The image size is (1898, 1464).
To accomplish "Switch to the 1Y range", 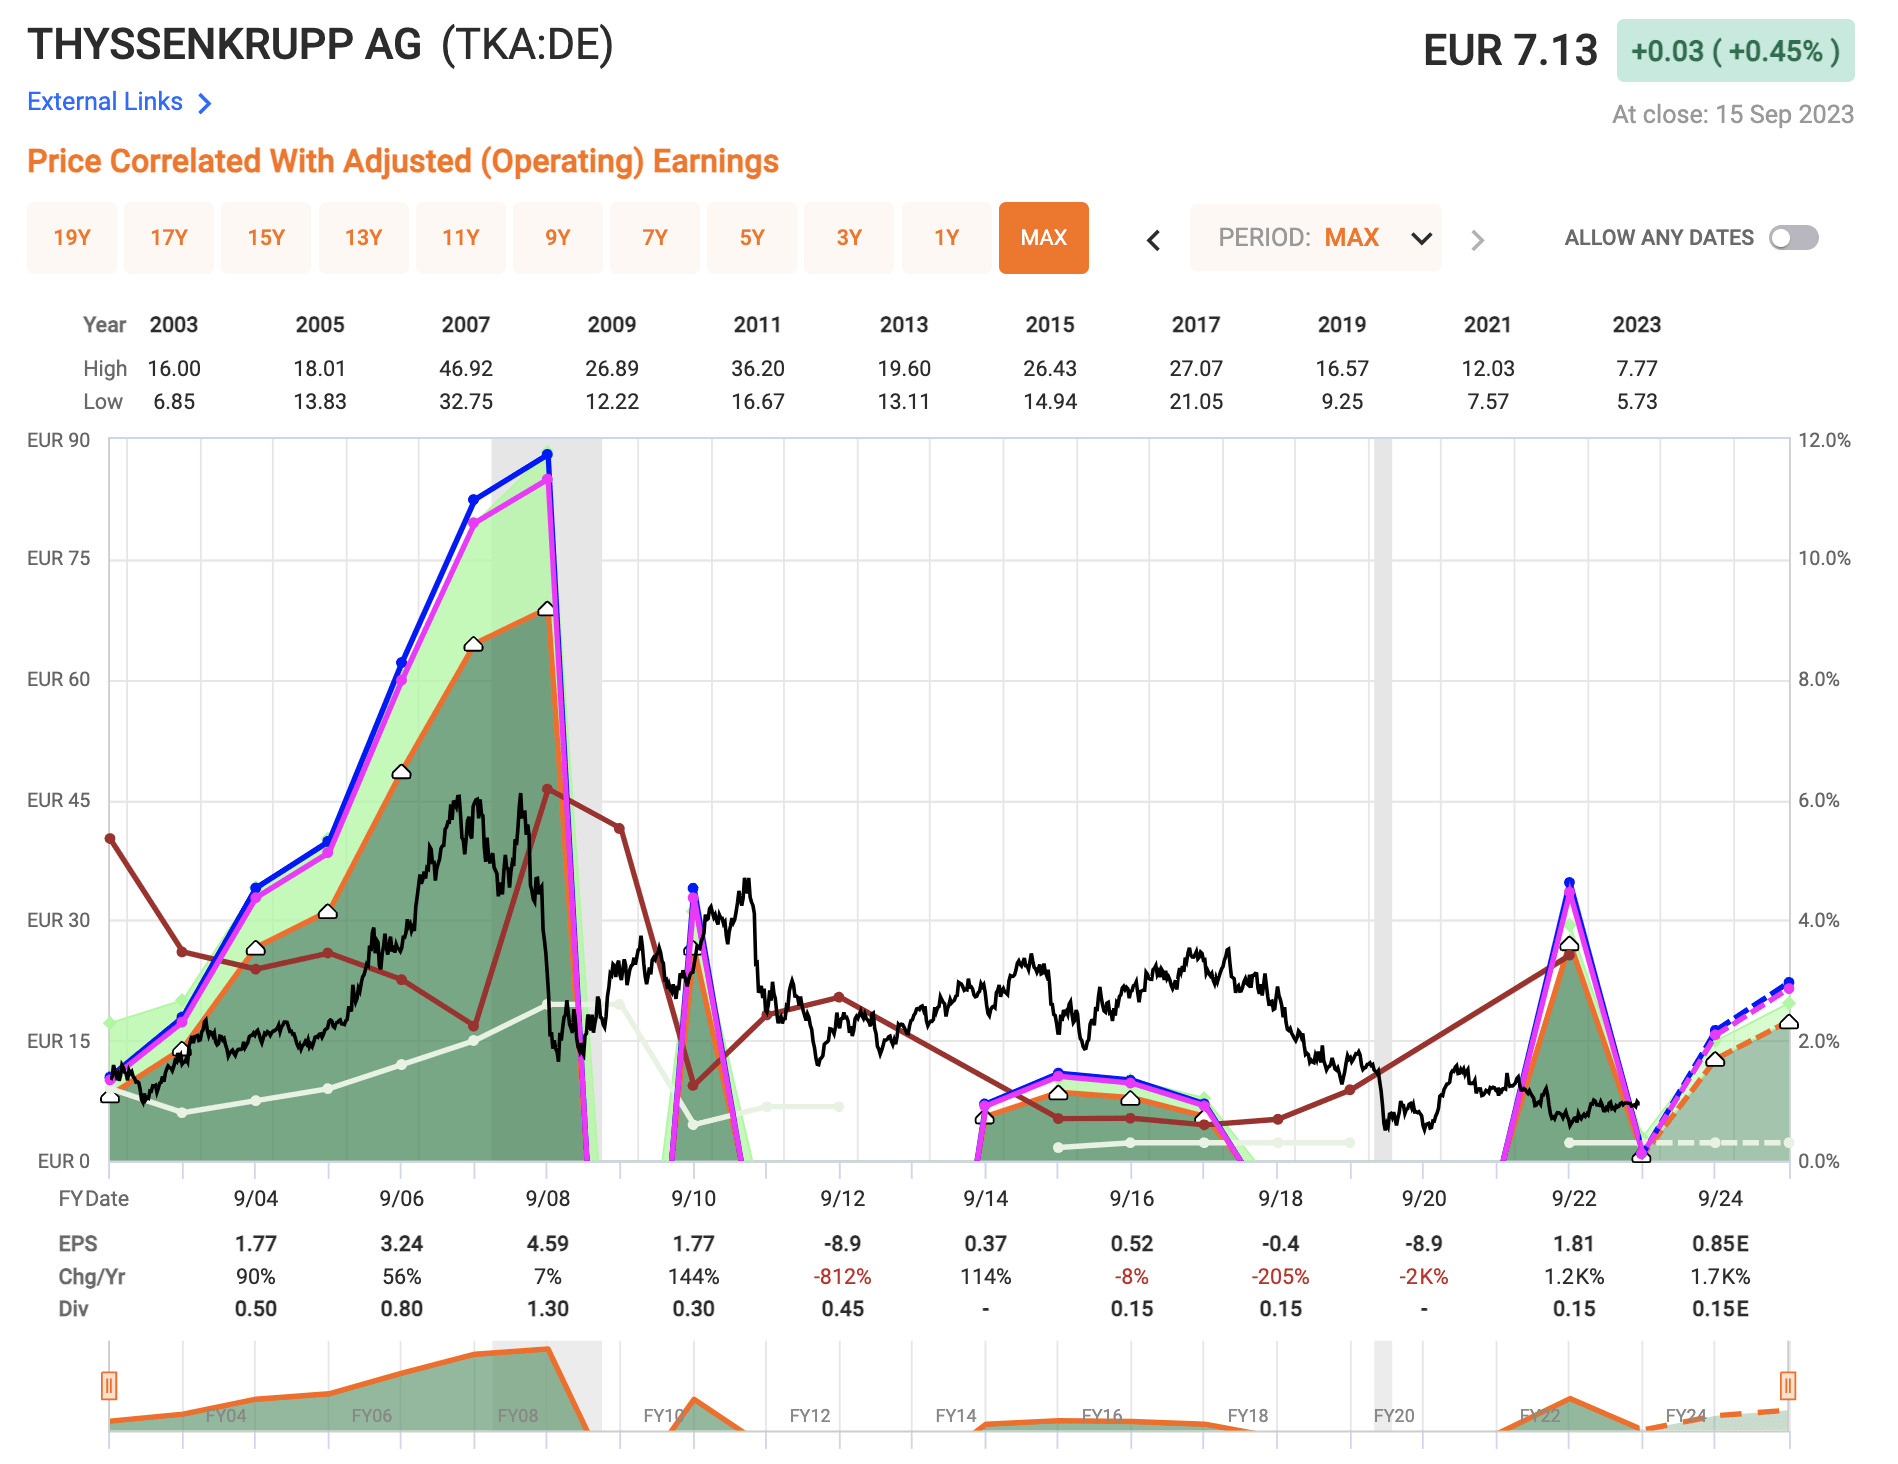I will pyautogui.click(x=947, y=238).
